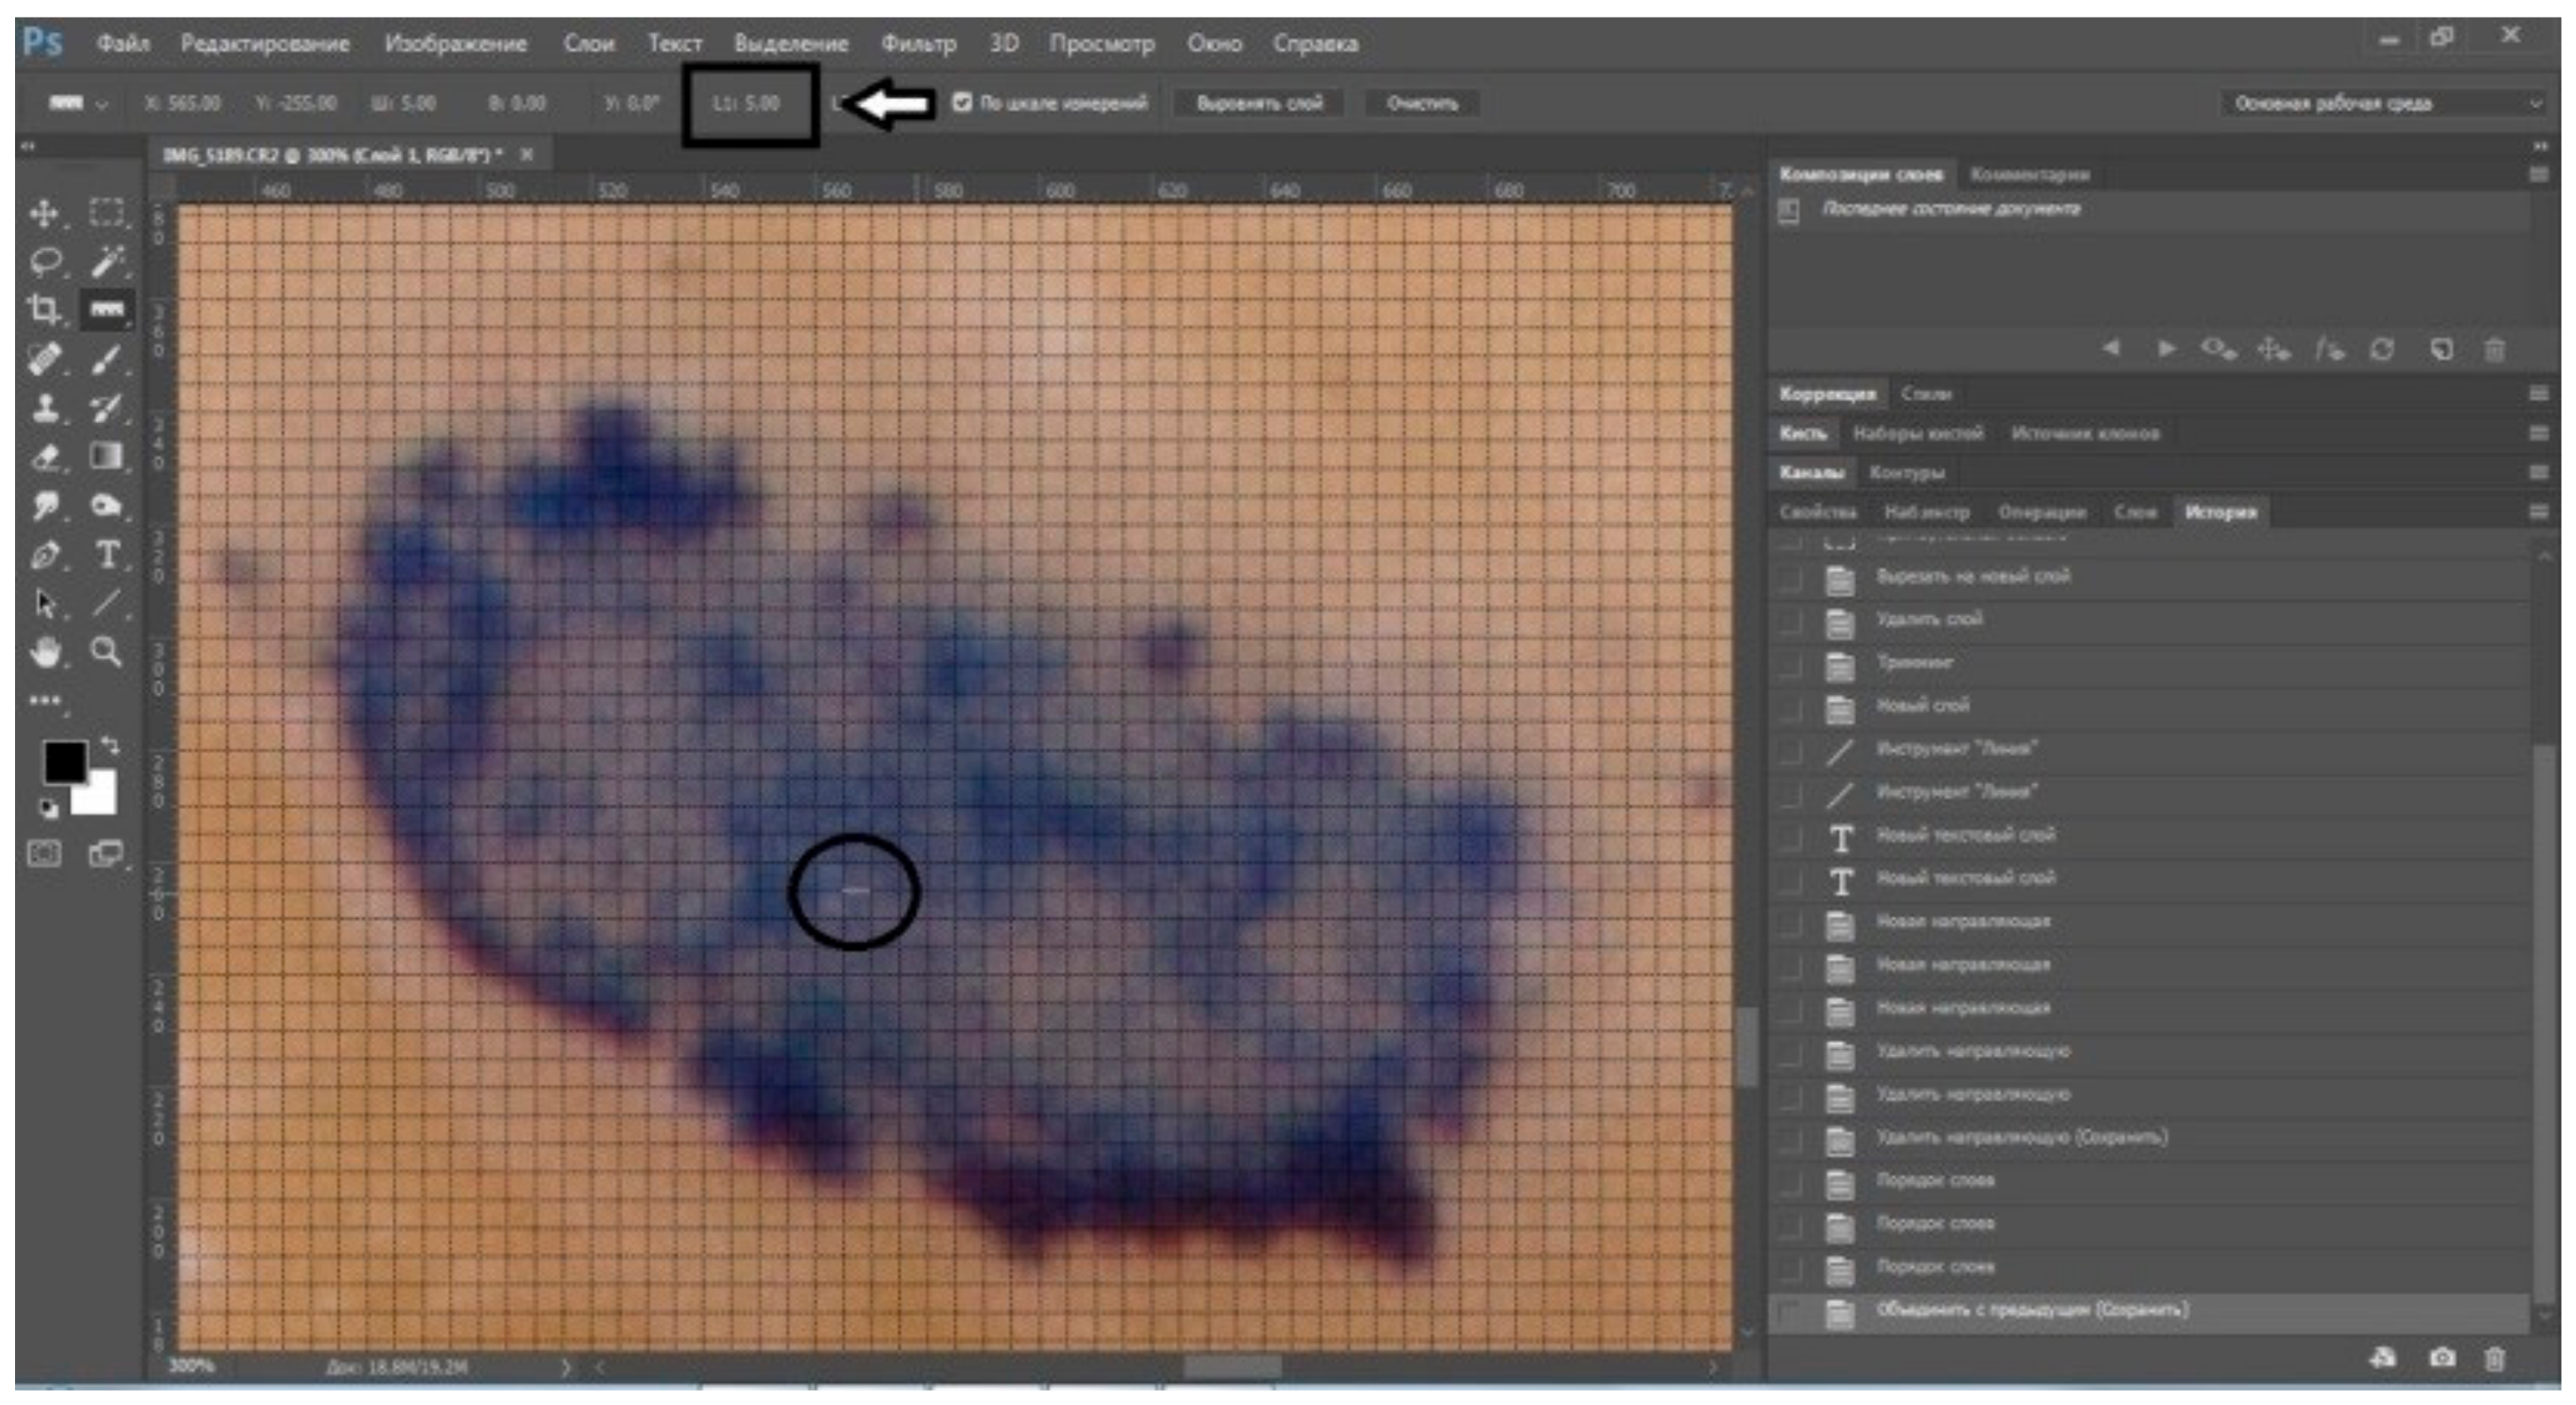Open ruler tool preset picker arrow
The image size is (2576, 1405).
point(101,104)
